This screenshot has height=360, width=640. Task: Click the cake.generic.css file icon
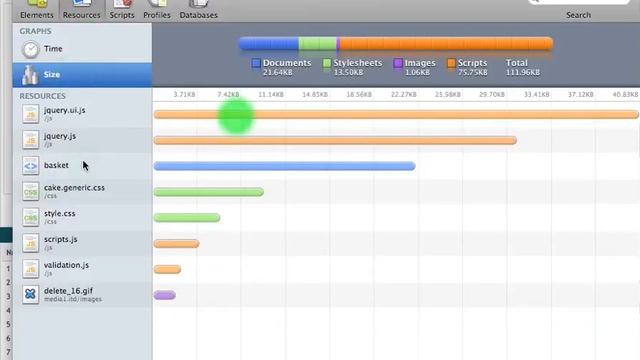[x=31, y=191]
